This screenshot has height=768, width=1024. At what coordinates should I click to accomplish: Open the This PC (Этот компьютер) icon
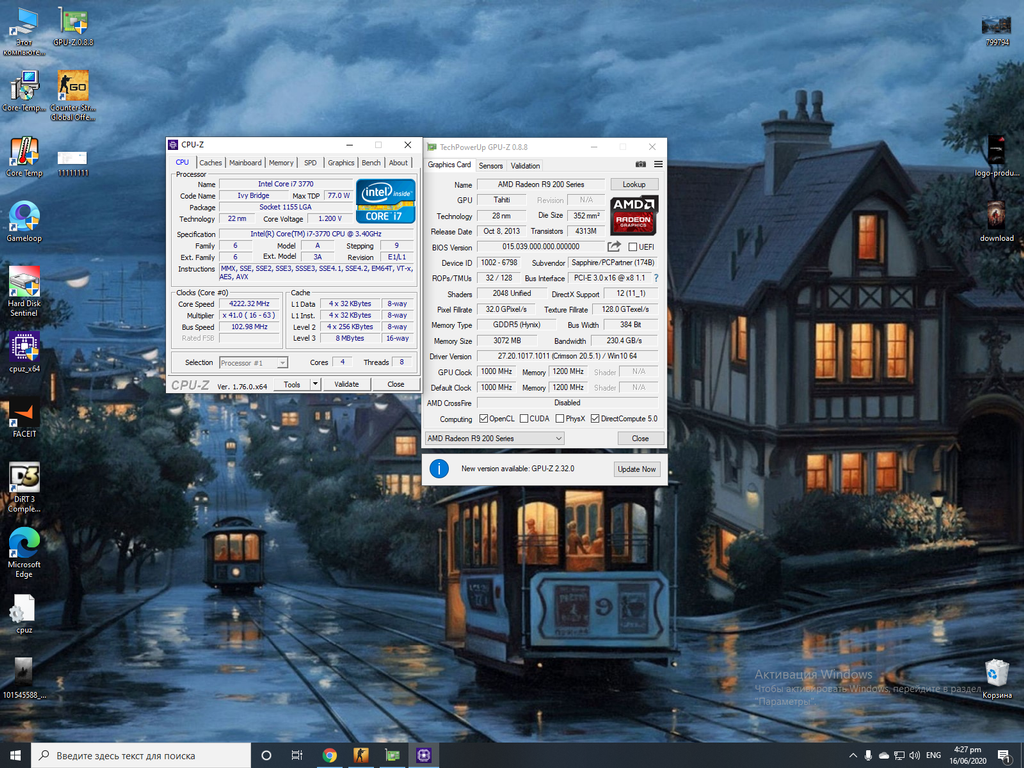click(x=24, y=30)
